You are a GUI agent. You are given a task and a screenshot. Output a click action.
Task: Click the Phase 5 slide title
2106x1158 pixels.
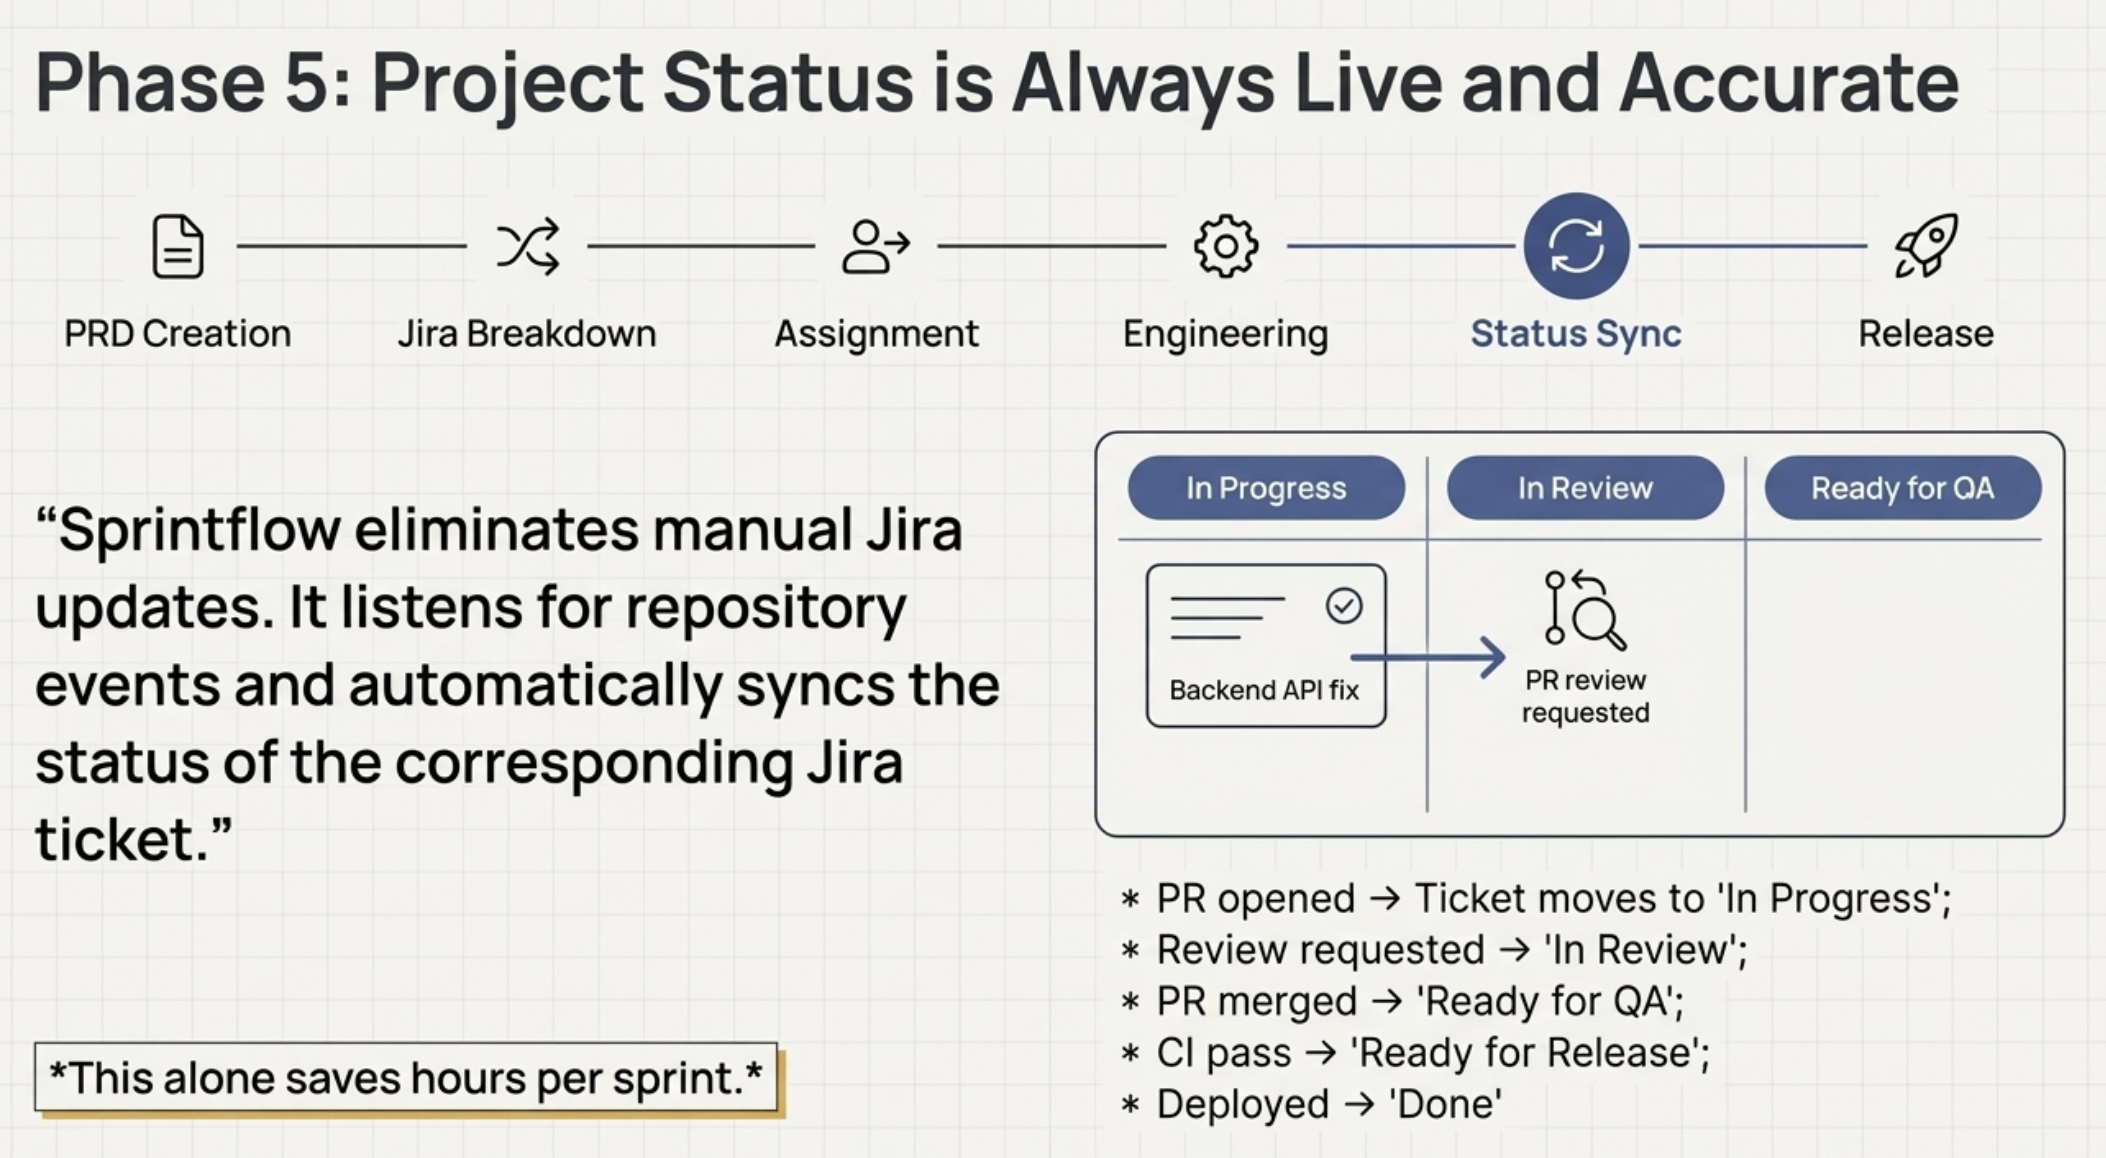[996, 82]
